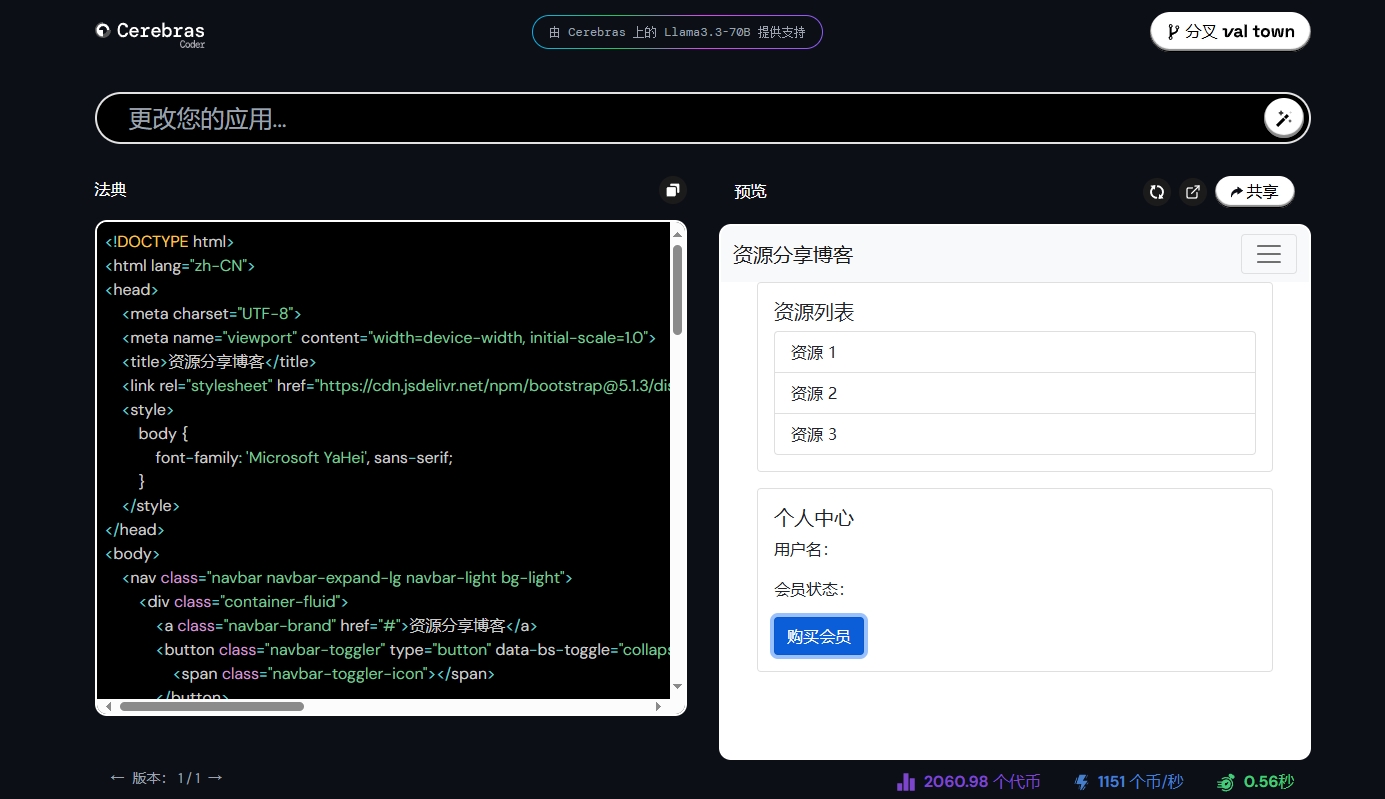Click the nav class navbar code line

[x=347, y=578]
